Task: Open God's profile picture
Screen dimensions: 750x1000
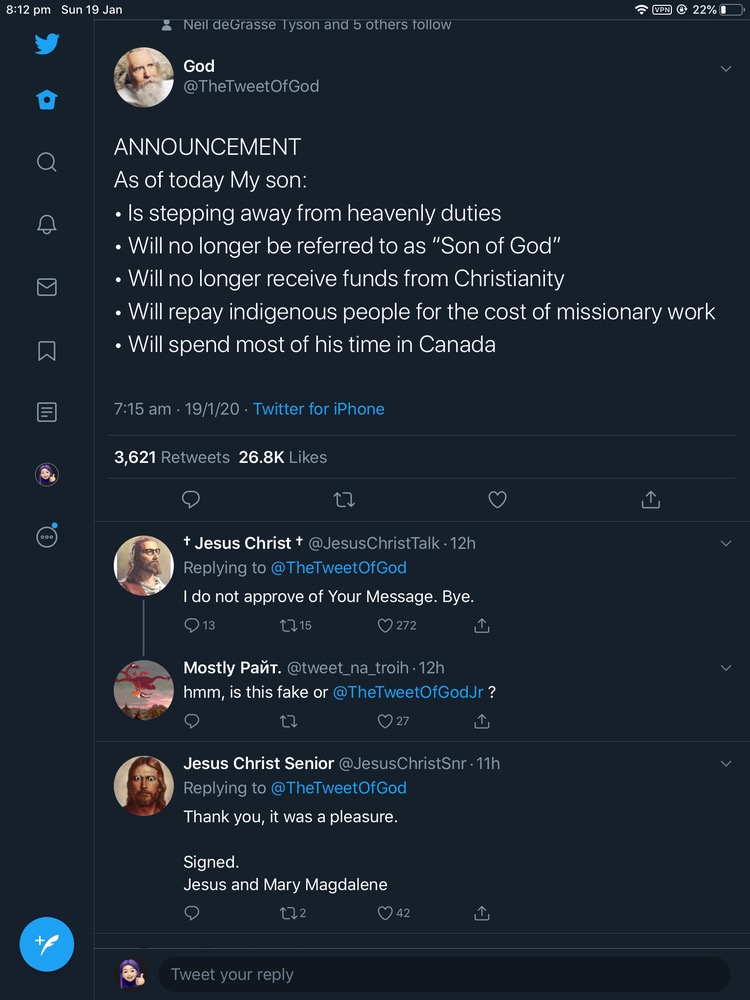Action: point(144,78)
